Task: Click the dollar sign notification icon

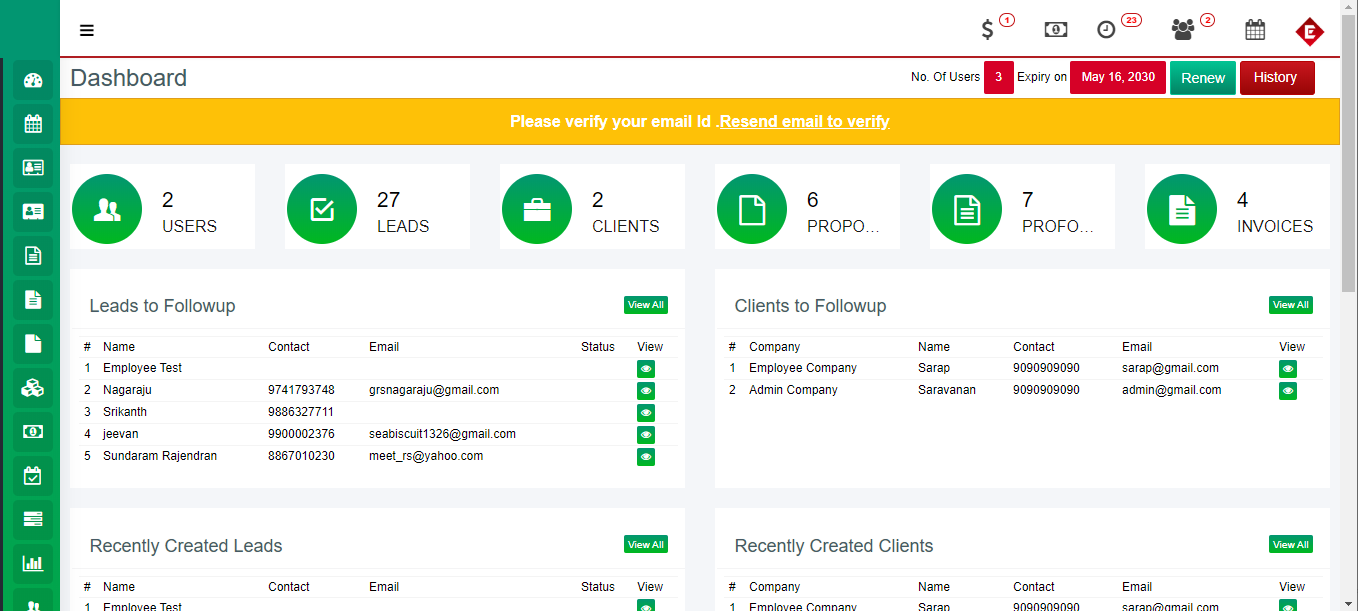Action: point(988,30)
